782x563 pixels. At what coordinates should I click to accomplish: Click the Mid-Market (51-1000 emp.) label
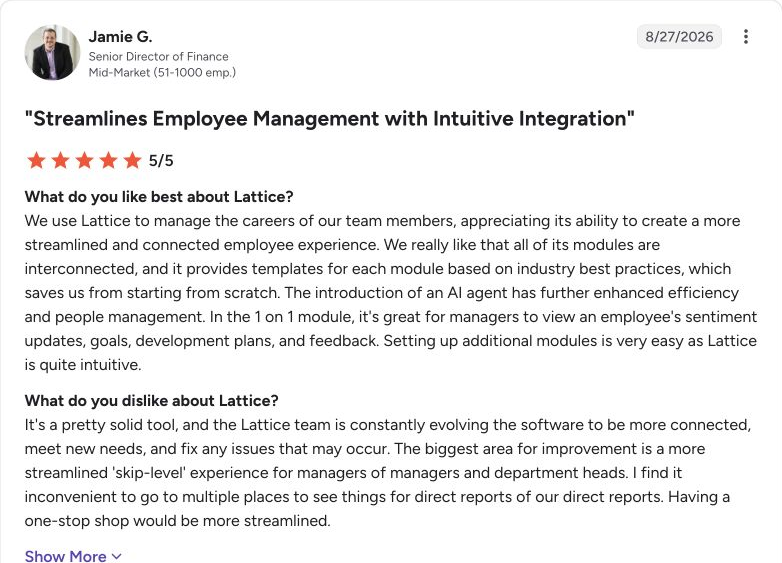pos(162,72)
